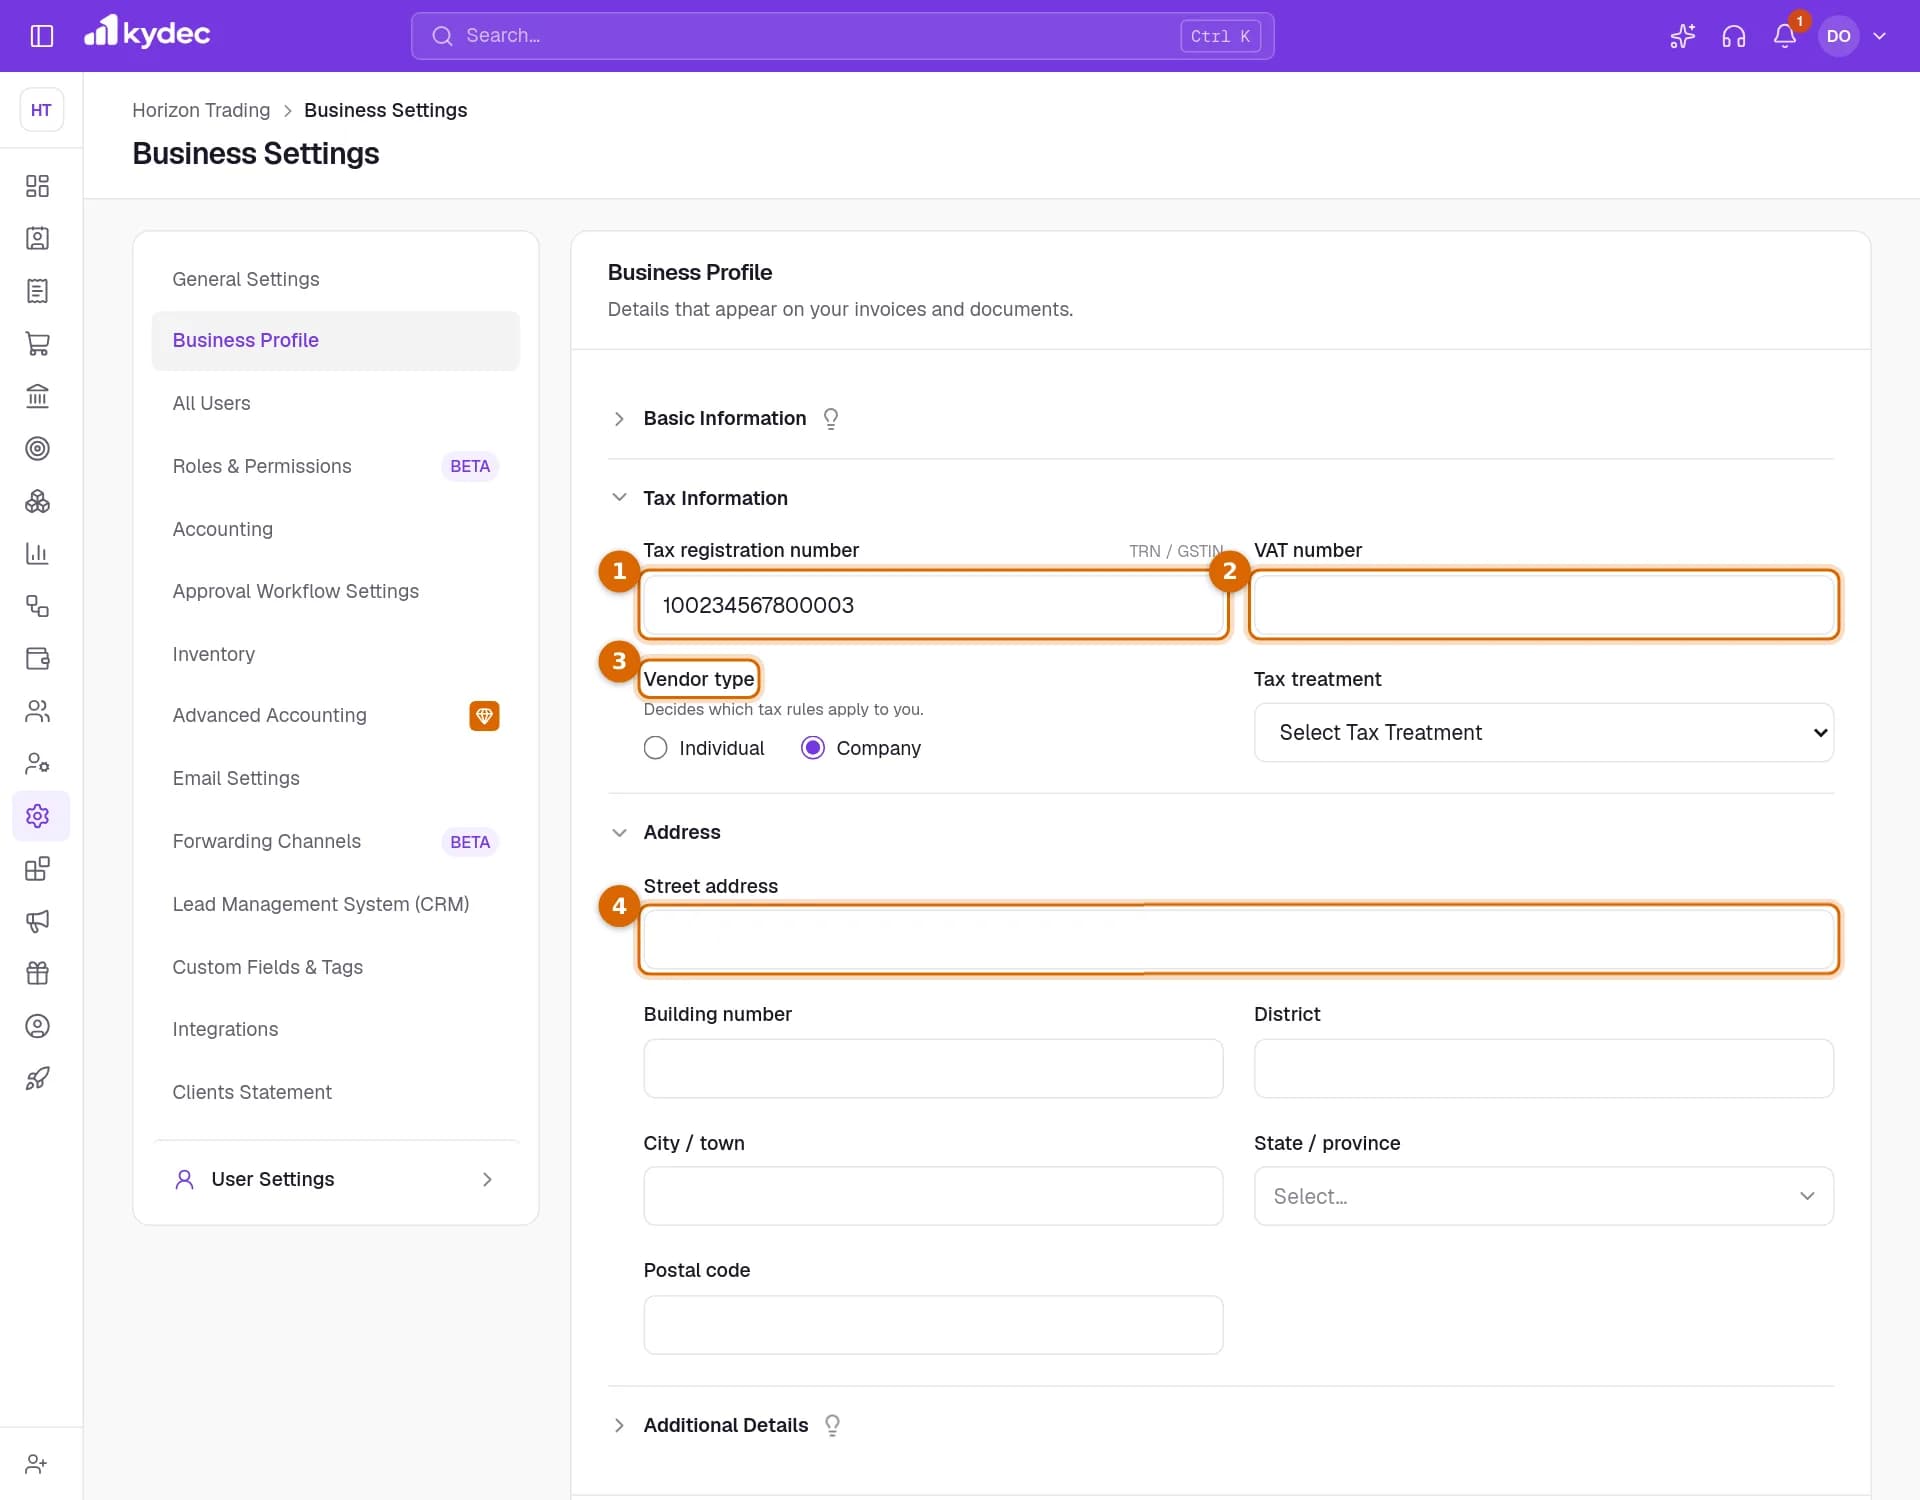Open the settings gear sidebar icon
The height and width of the screenshot is (1500, 1920).
tap(37, 816)
